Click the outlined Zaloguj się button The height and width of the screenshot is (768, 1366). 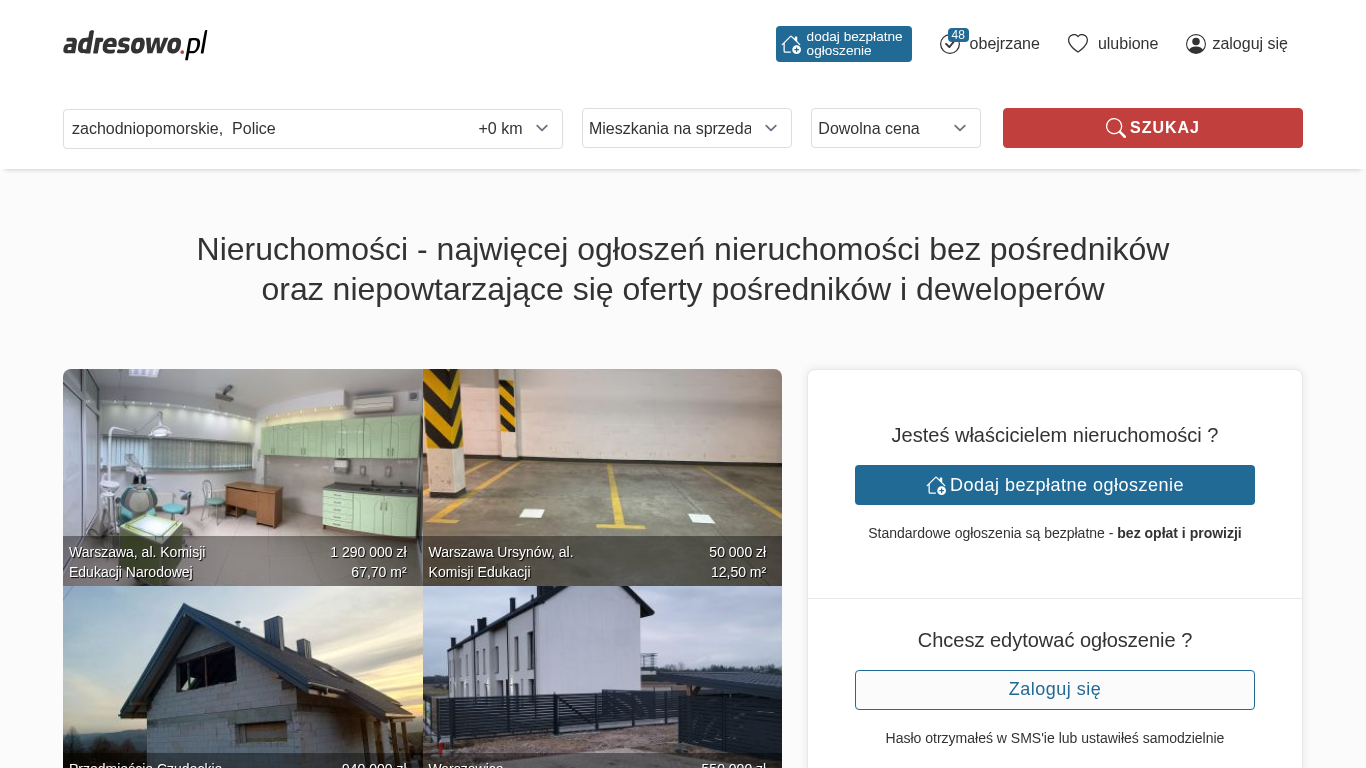[x=1054, y=690]
